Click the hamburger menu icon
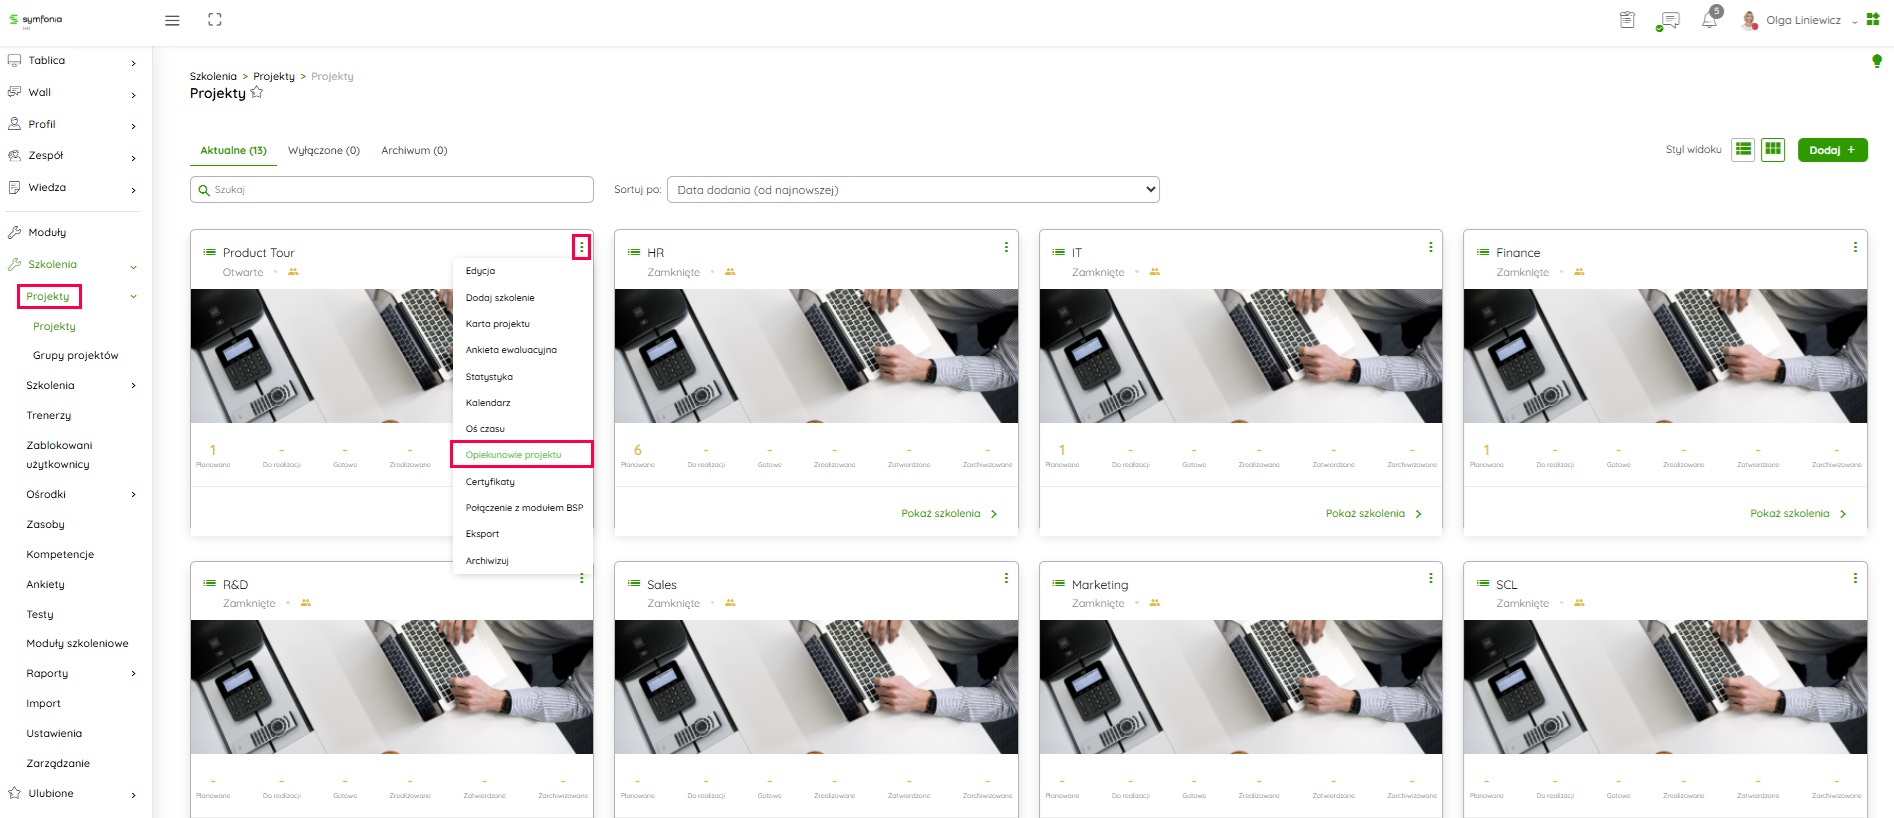 pyautogui.click(x=172, y=20)
